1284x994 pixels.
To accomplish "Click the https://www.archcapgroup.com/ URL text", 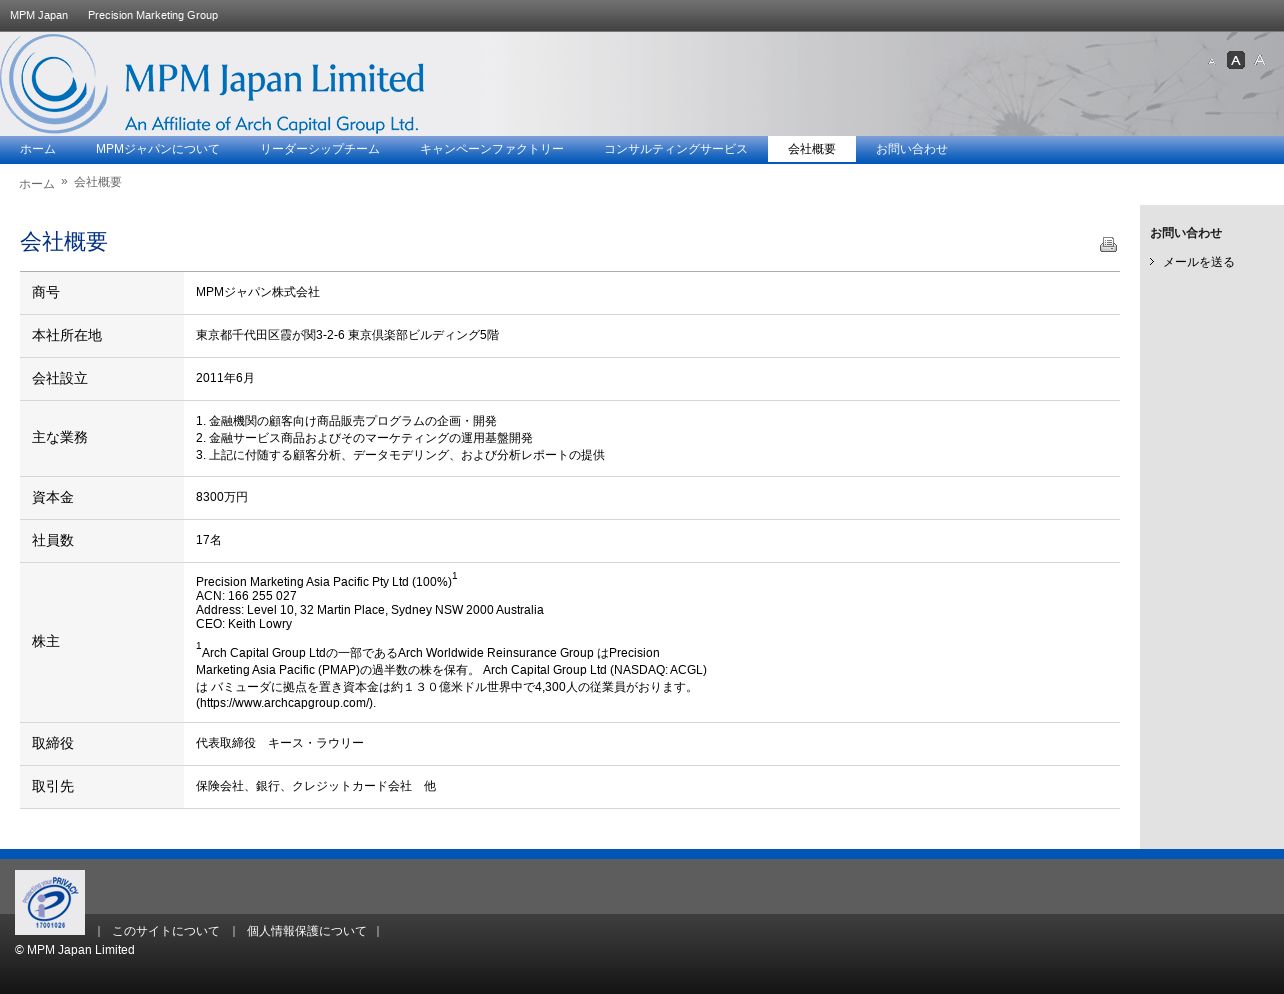I will pyautogui.click(x=286, y=703).
